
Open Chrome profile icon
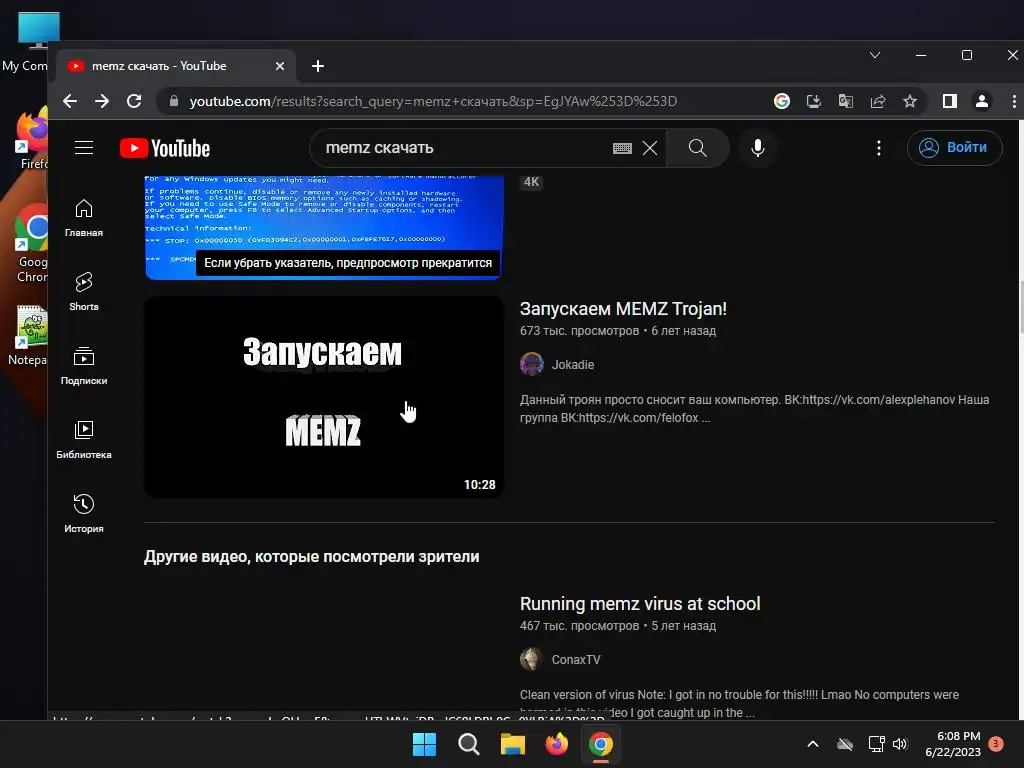982,101
